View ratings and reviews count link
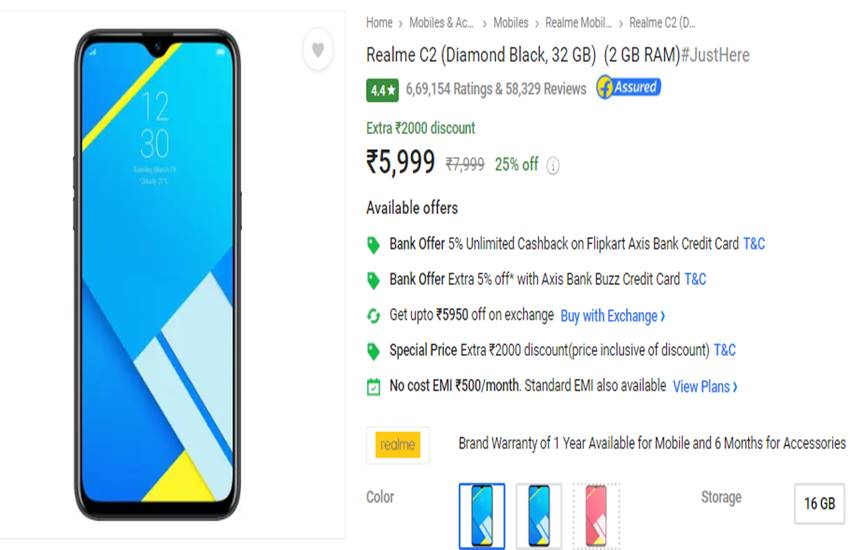The width and height of the screenshot is (850, 550). coord(496,89)
